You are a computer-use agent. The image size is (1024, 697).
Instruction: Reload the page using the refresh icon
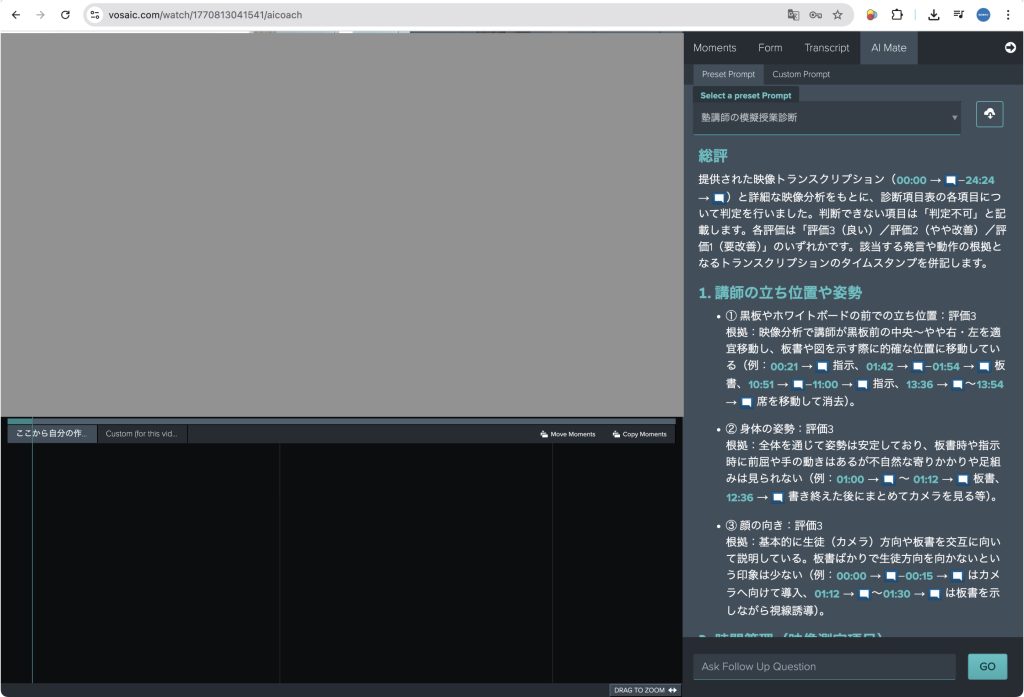[66, 15]
